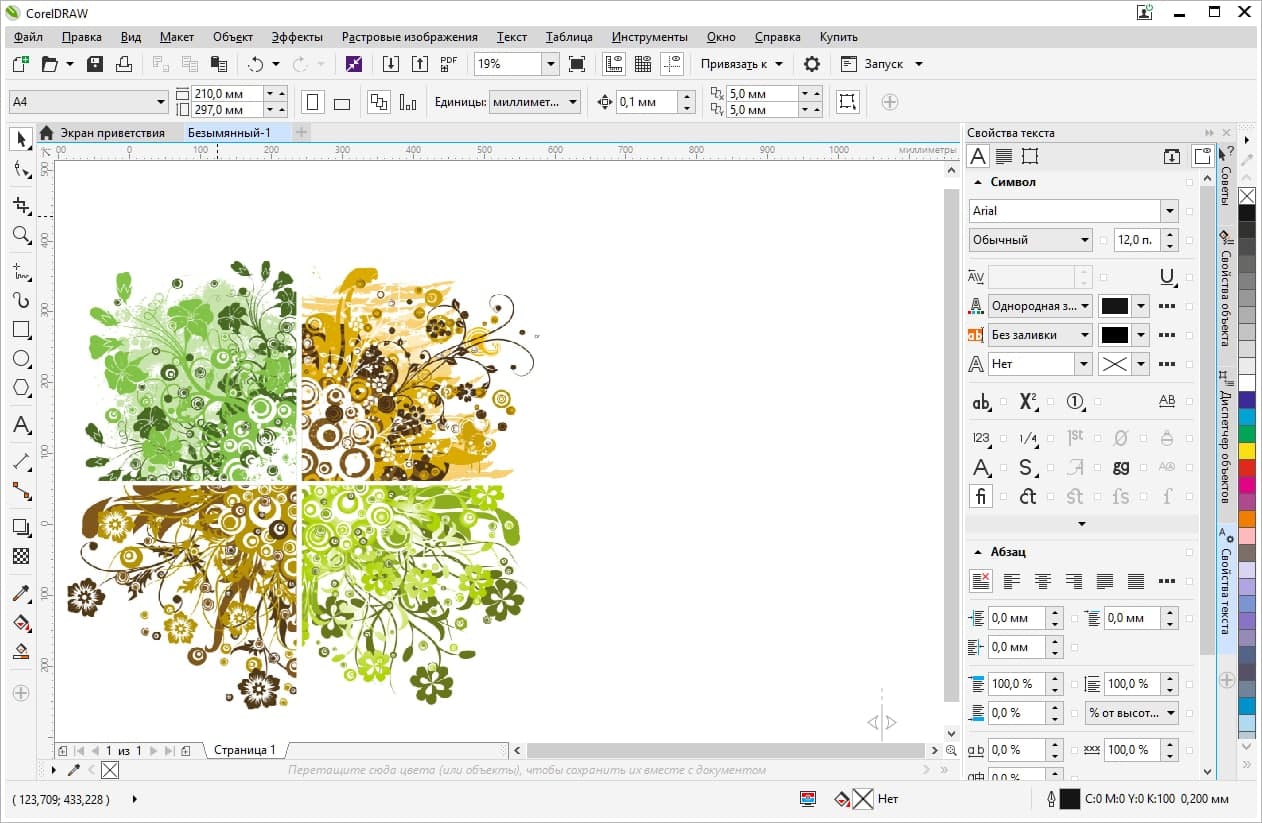Toggle the underline text style button
The width and height of the screenshot is (1262, 823).
pos(1166,277)
